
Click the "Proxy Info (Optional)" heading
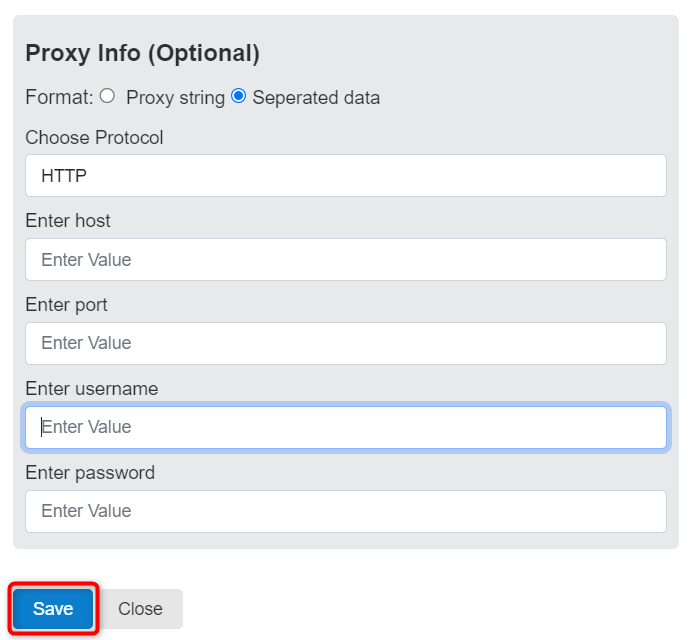[142, 54]
